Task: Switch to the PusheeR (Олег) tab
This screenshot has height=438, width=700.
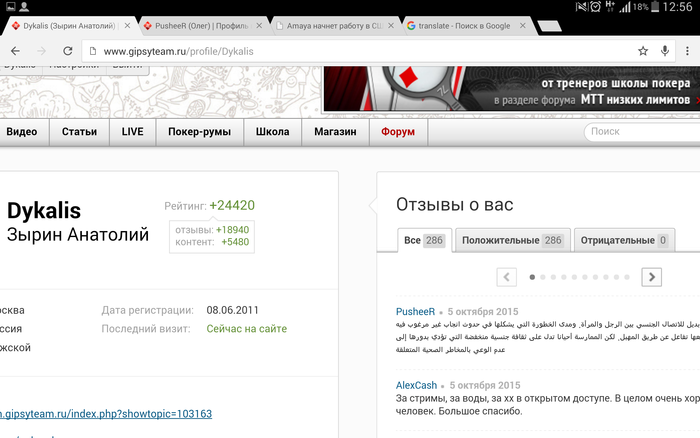Action: 203,26
